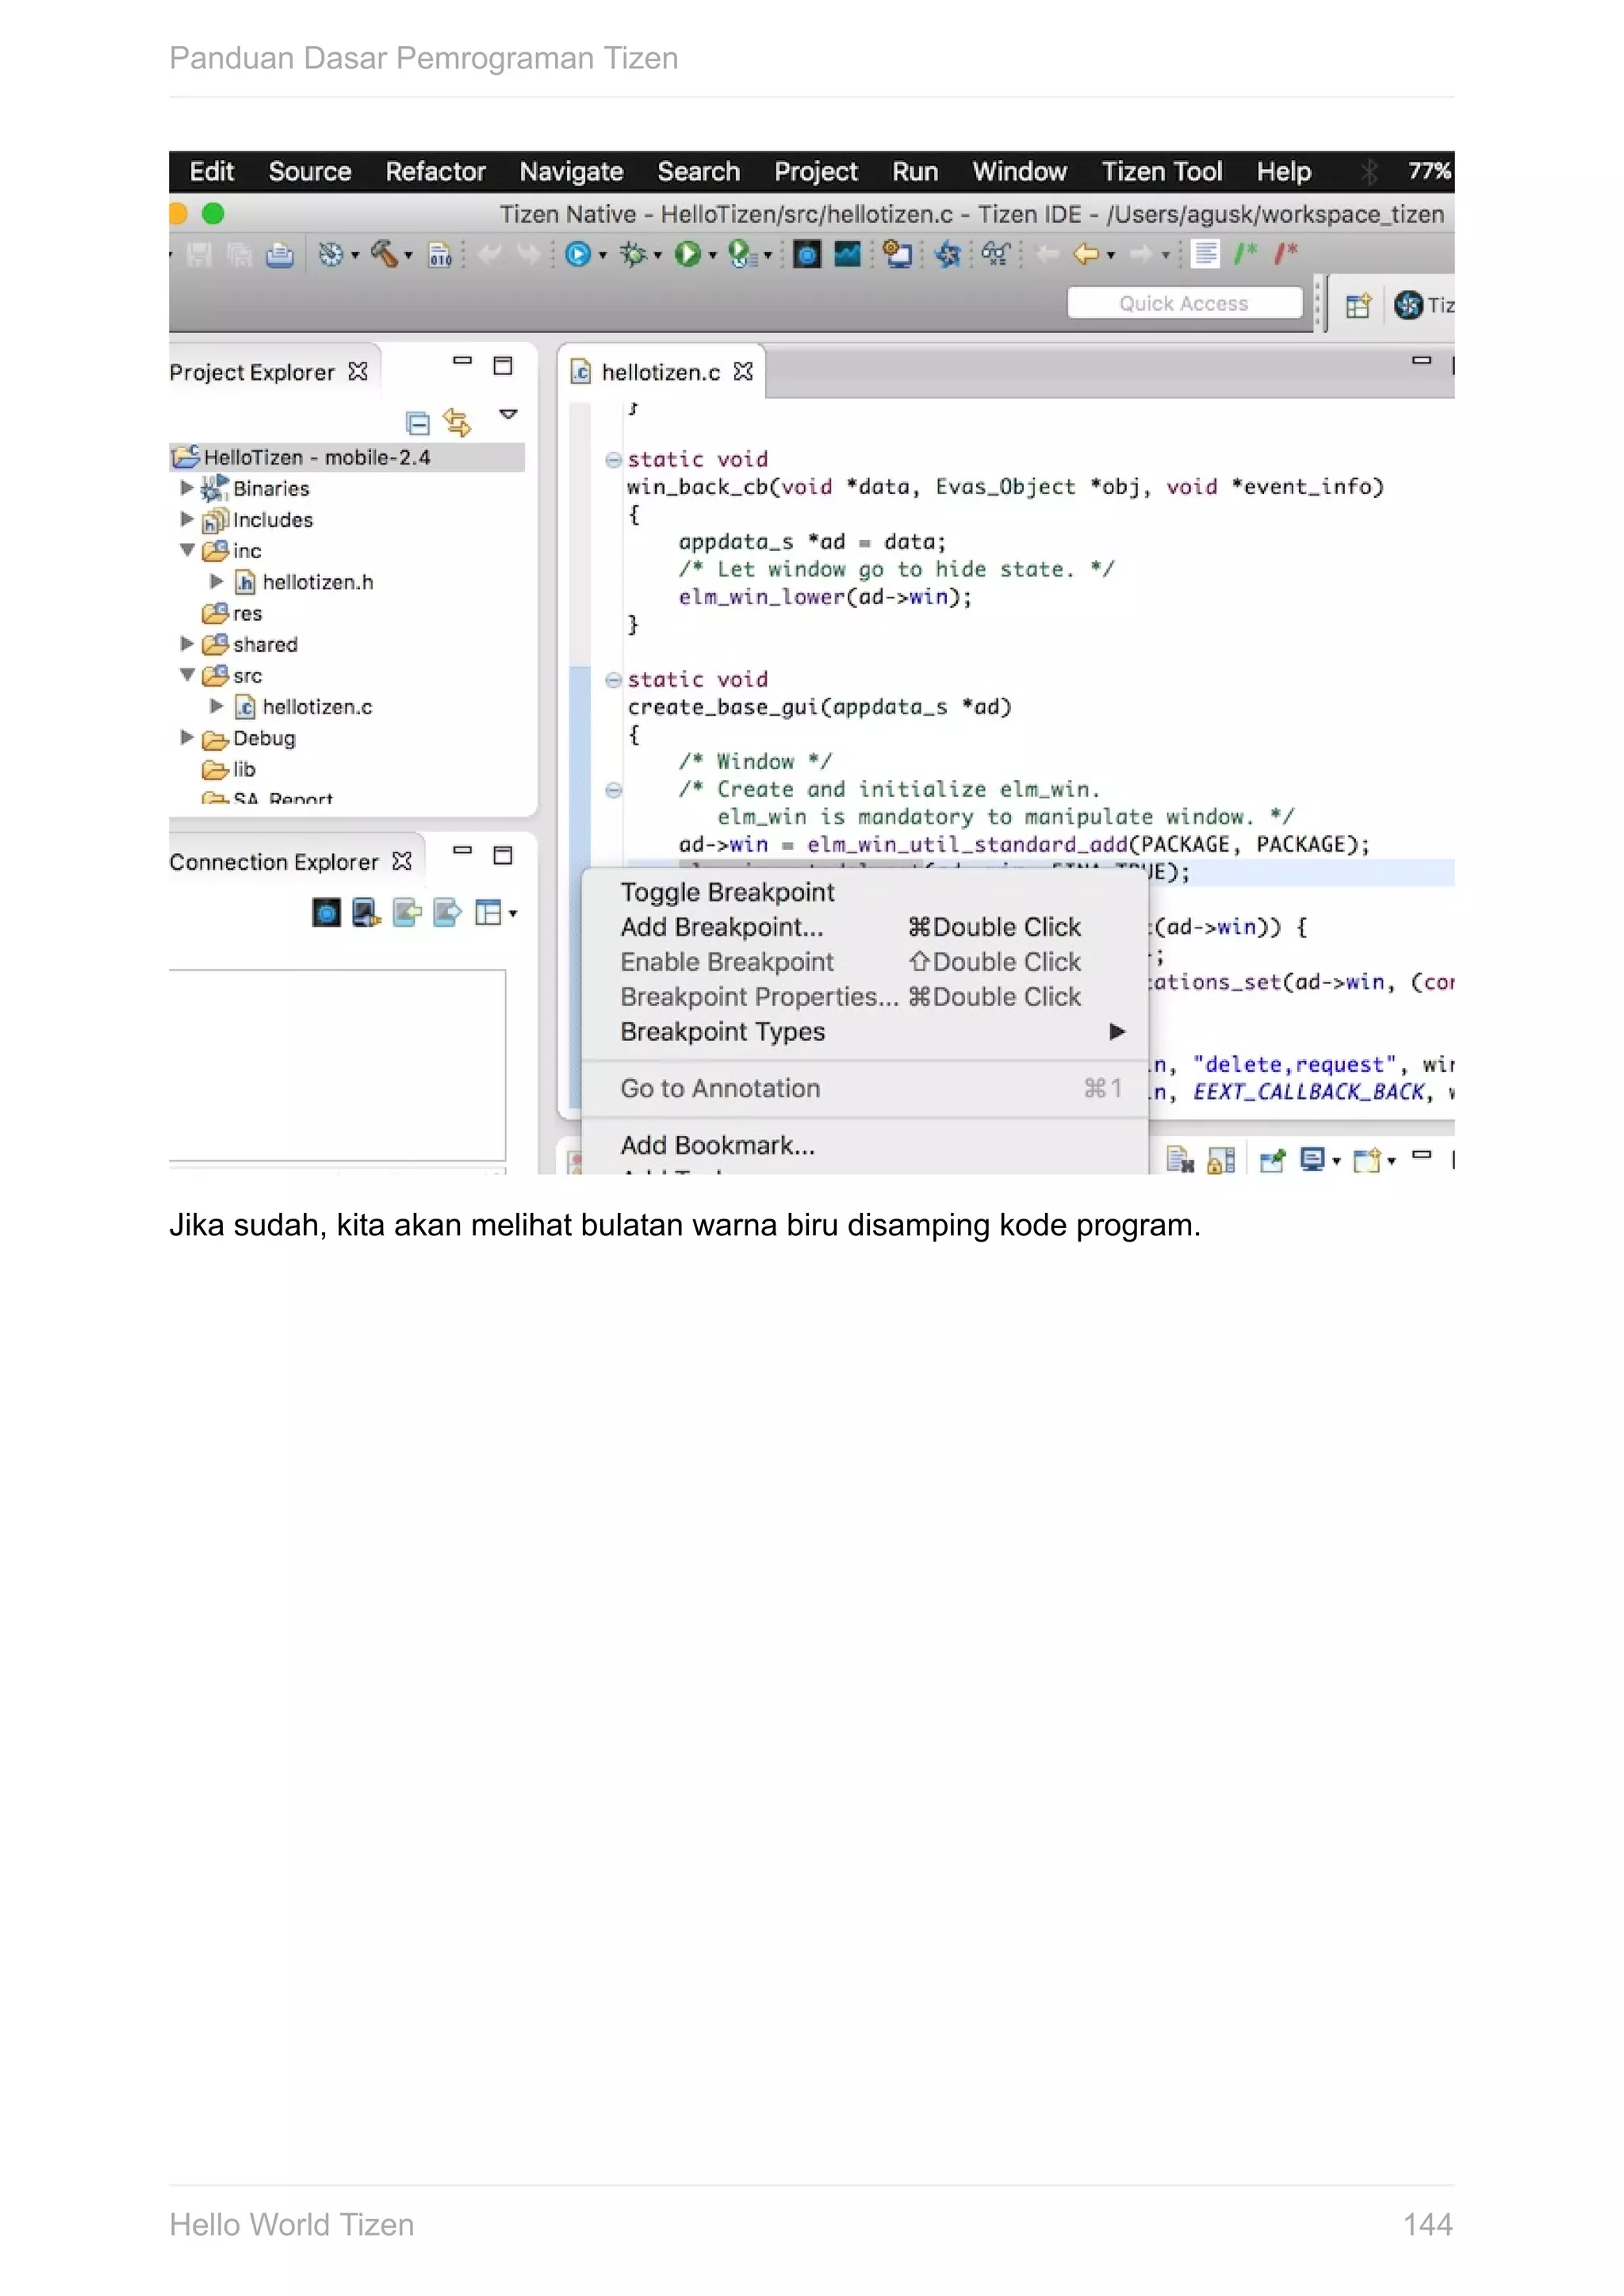Viewport: 1624px width, 2296px height.
Task: Select the hellotizen.c editor tab
Action: 661,372
